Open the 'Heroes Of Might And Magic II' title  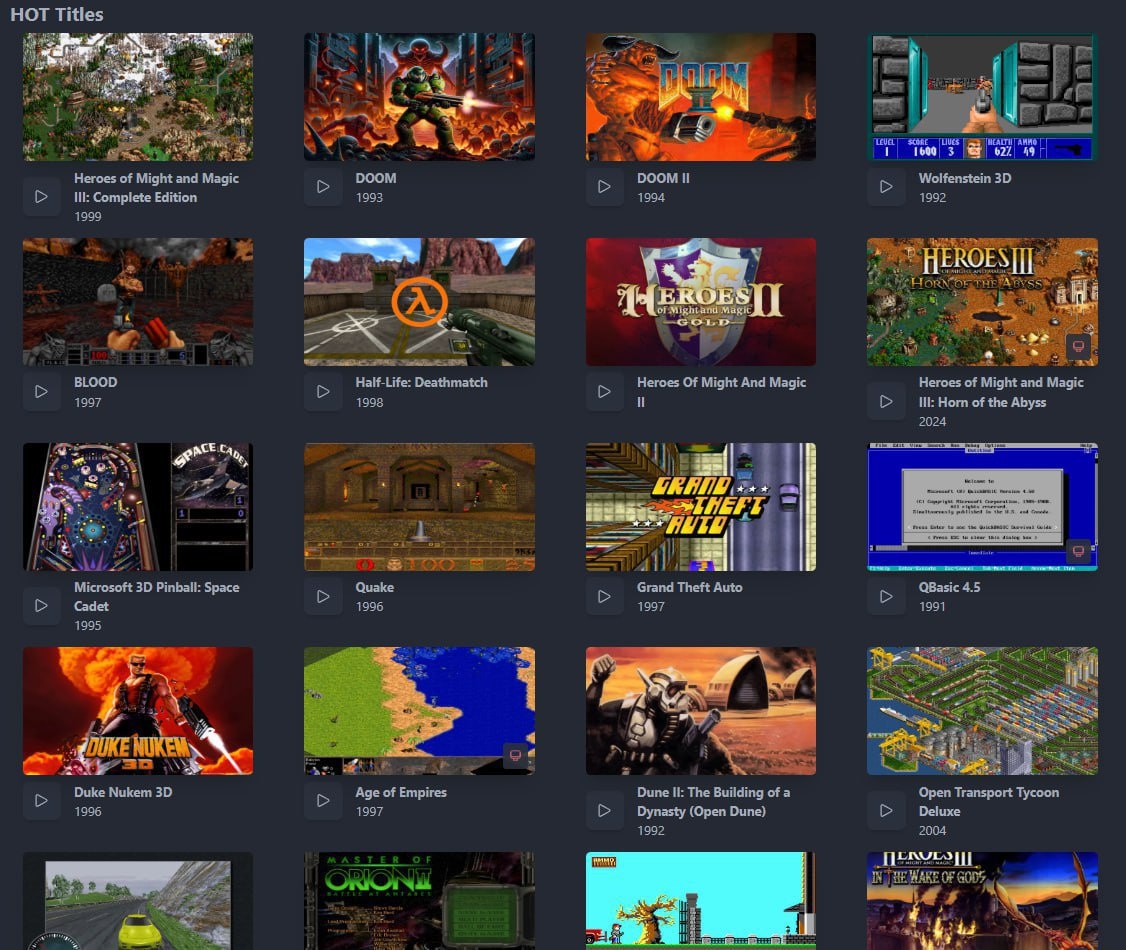click(x=721, y=392)
